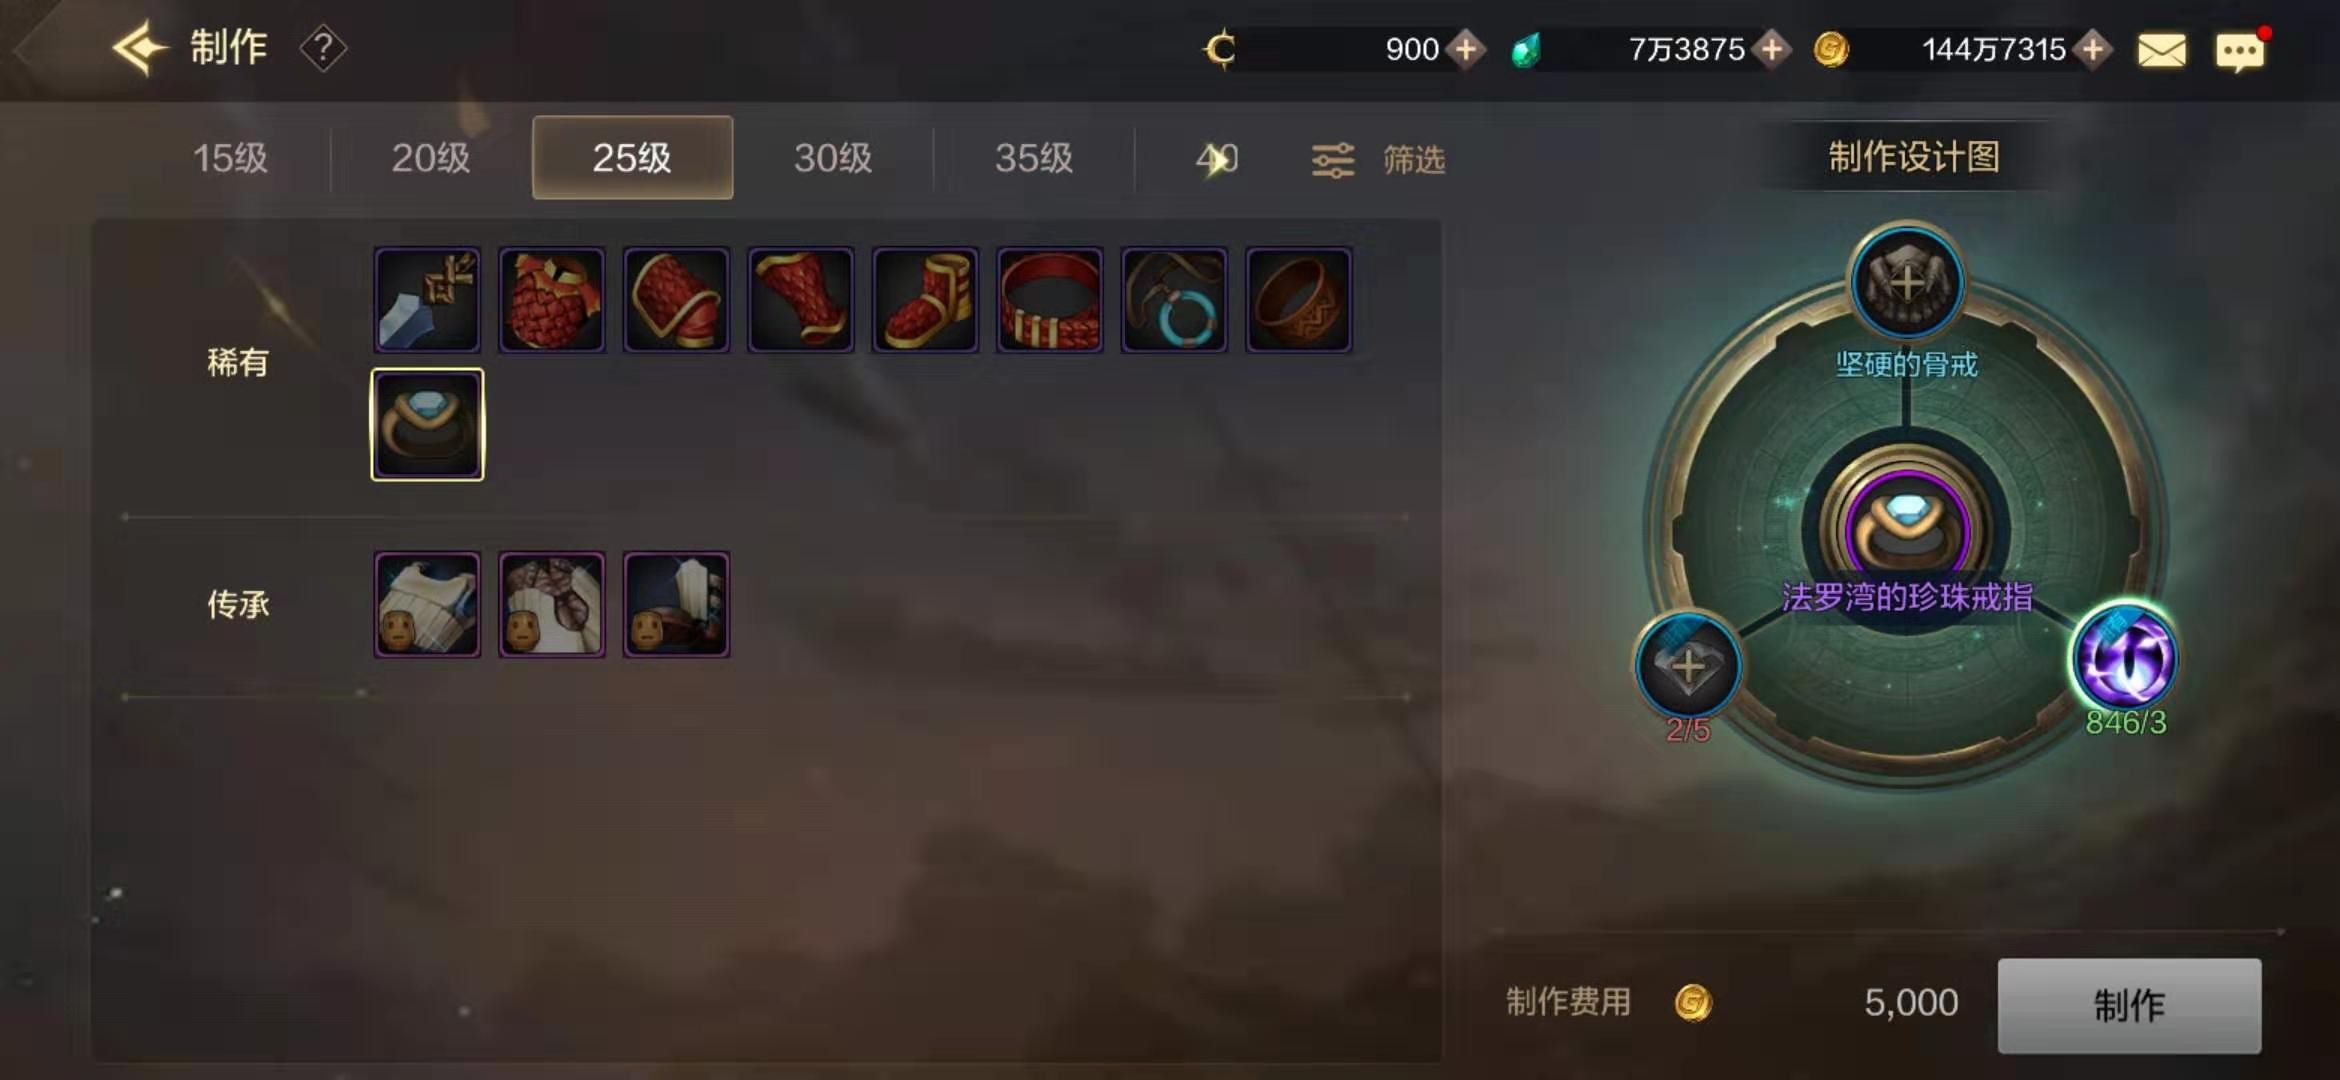Open the mail envelope icon
Viewport: 2340px width, 1080px height.
tap(2161, 50)
